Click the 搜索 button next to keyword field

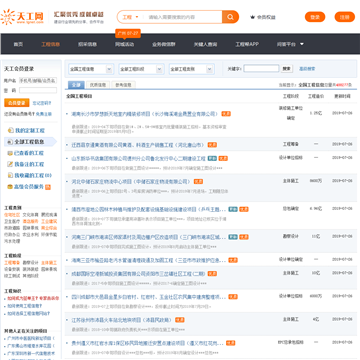point(287,69)
